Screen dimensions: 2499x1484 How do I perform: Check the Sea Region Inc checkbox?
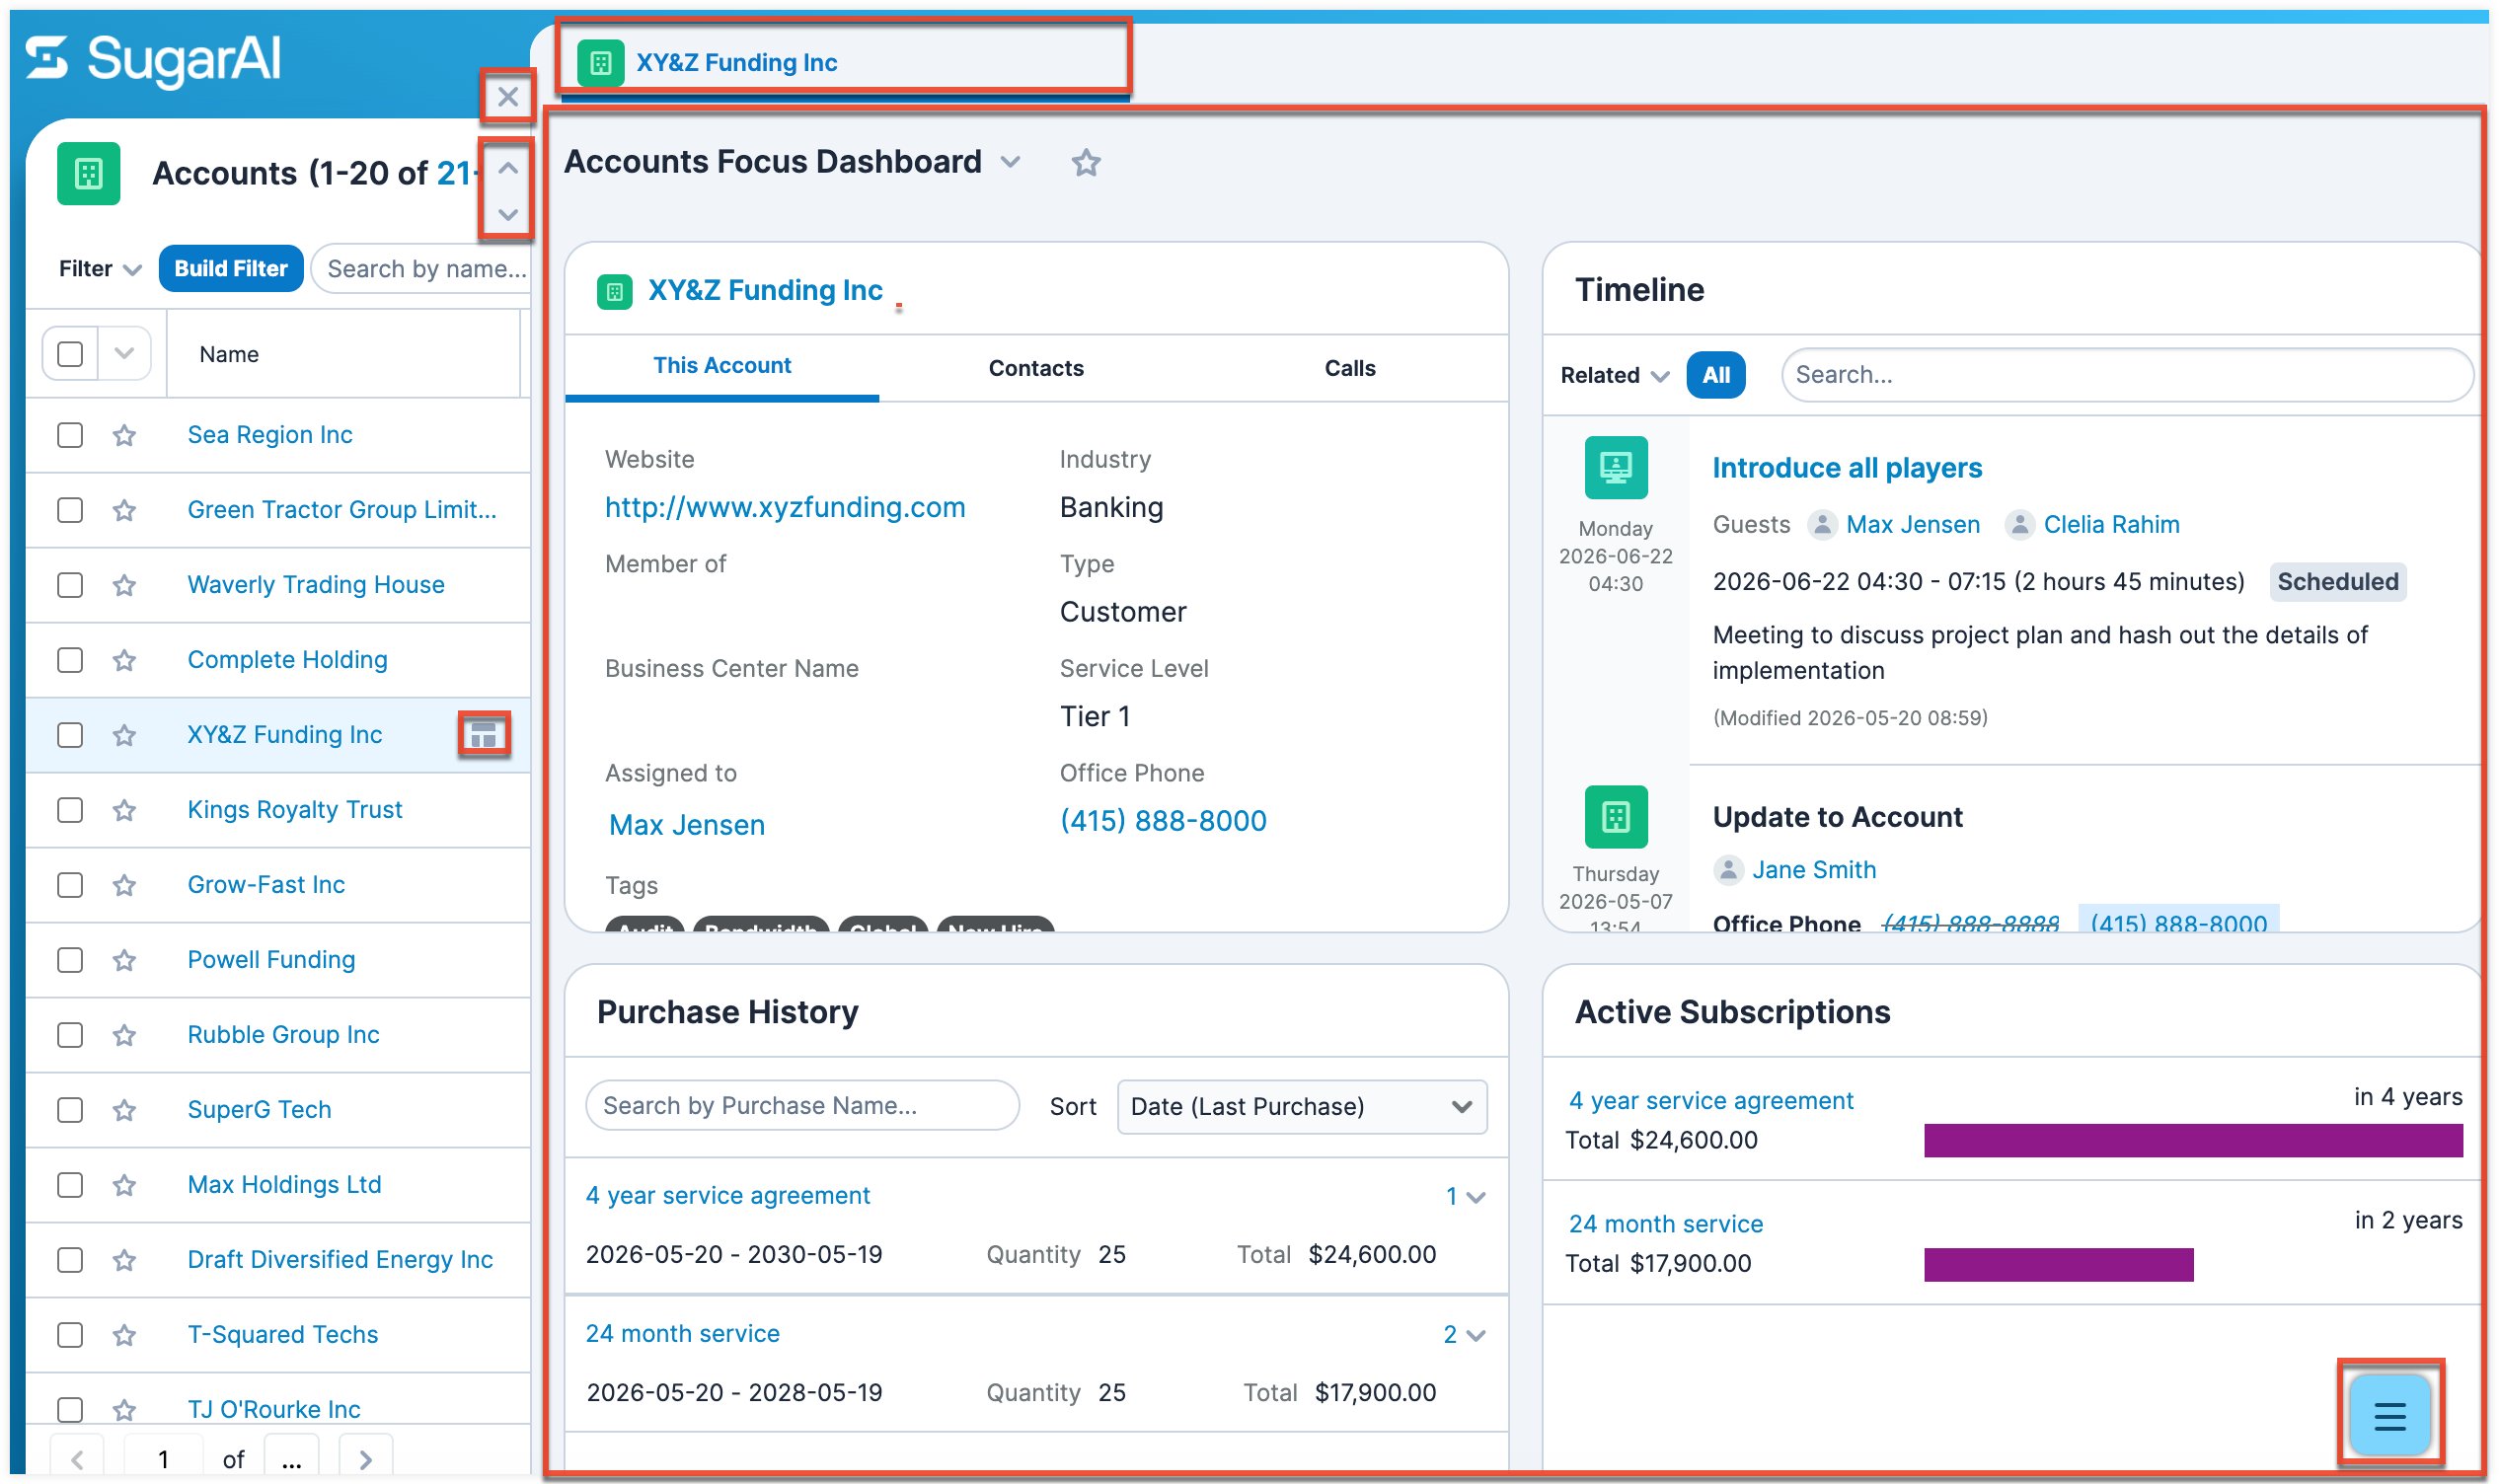(x=70, y=435)
